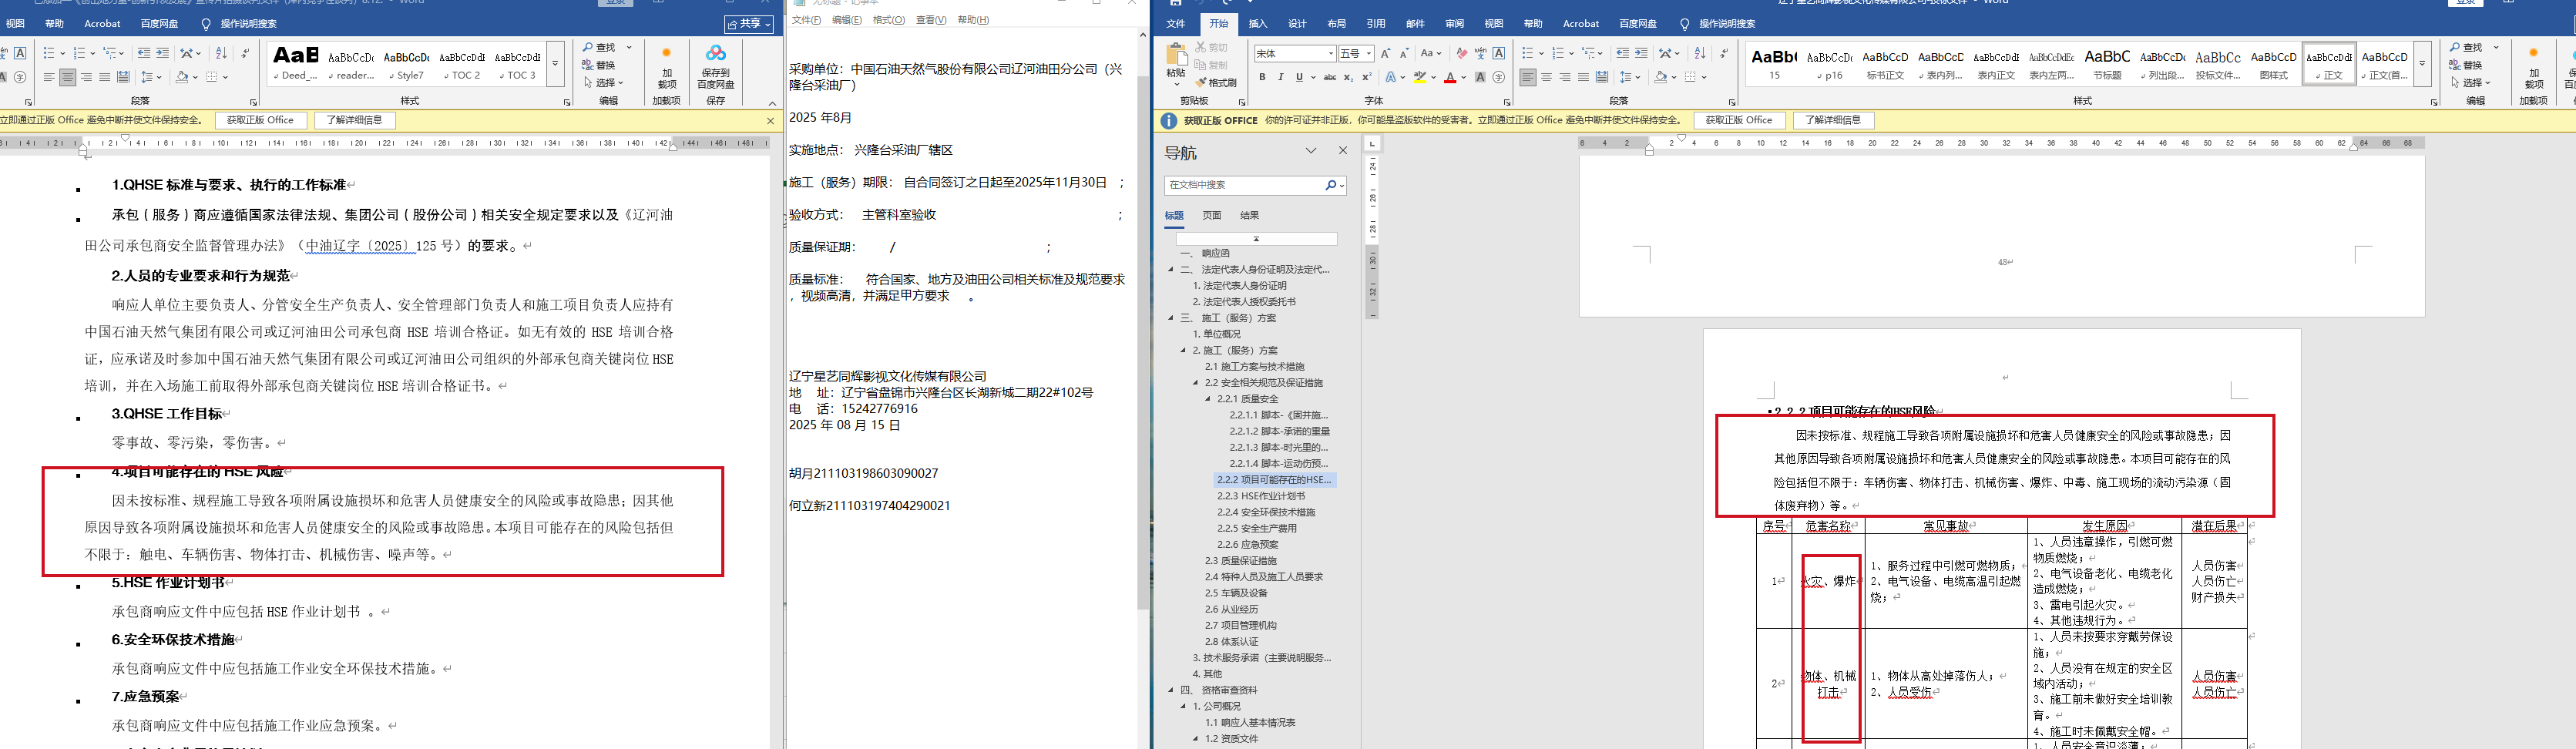
Task: Align text right in right Word window
Action: (x=1565, y=77)
